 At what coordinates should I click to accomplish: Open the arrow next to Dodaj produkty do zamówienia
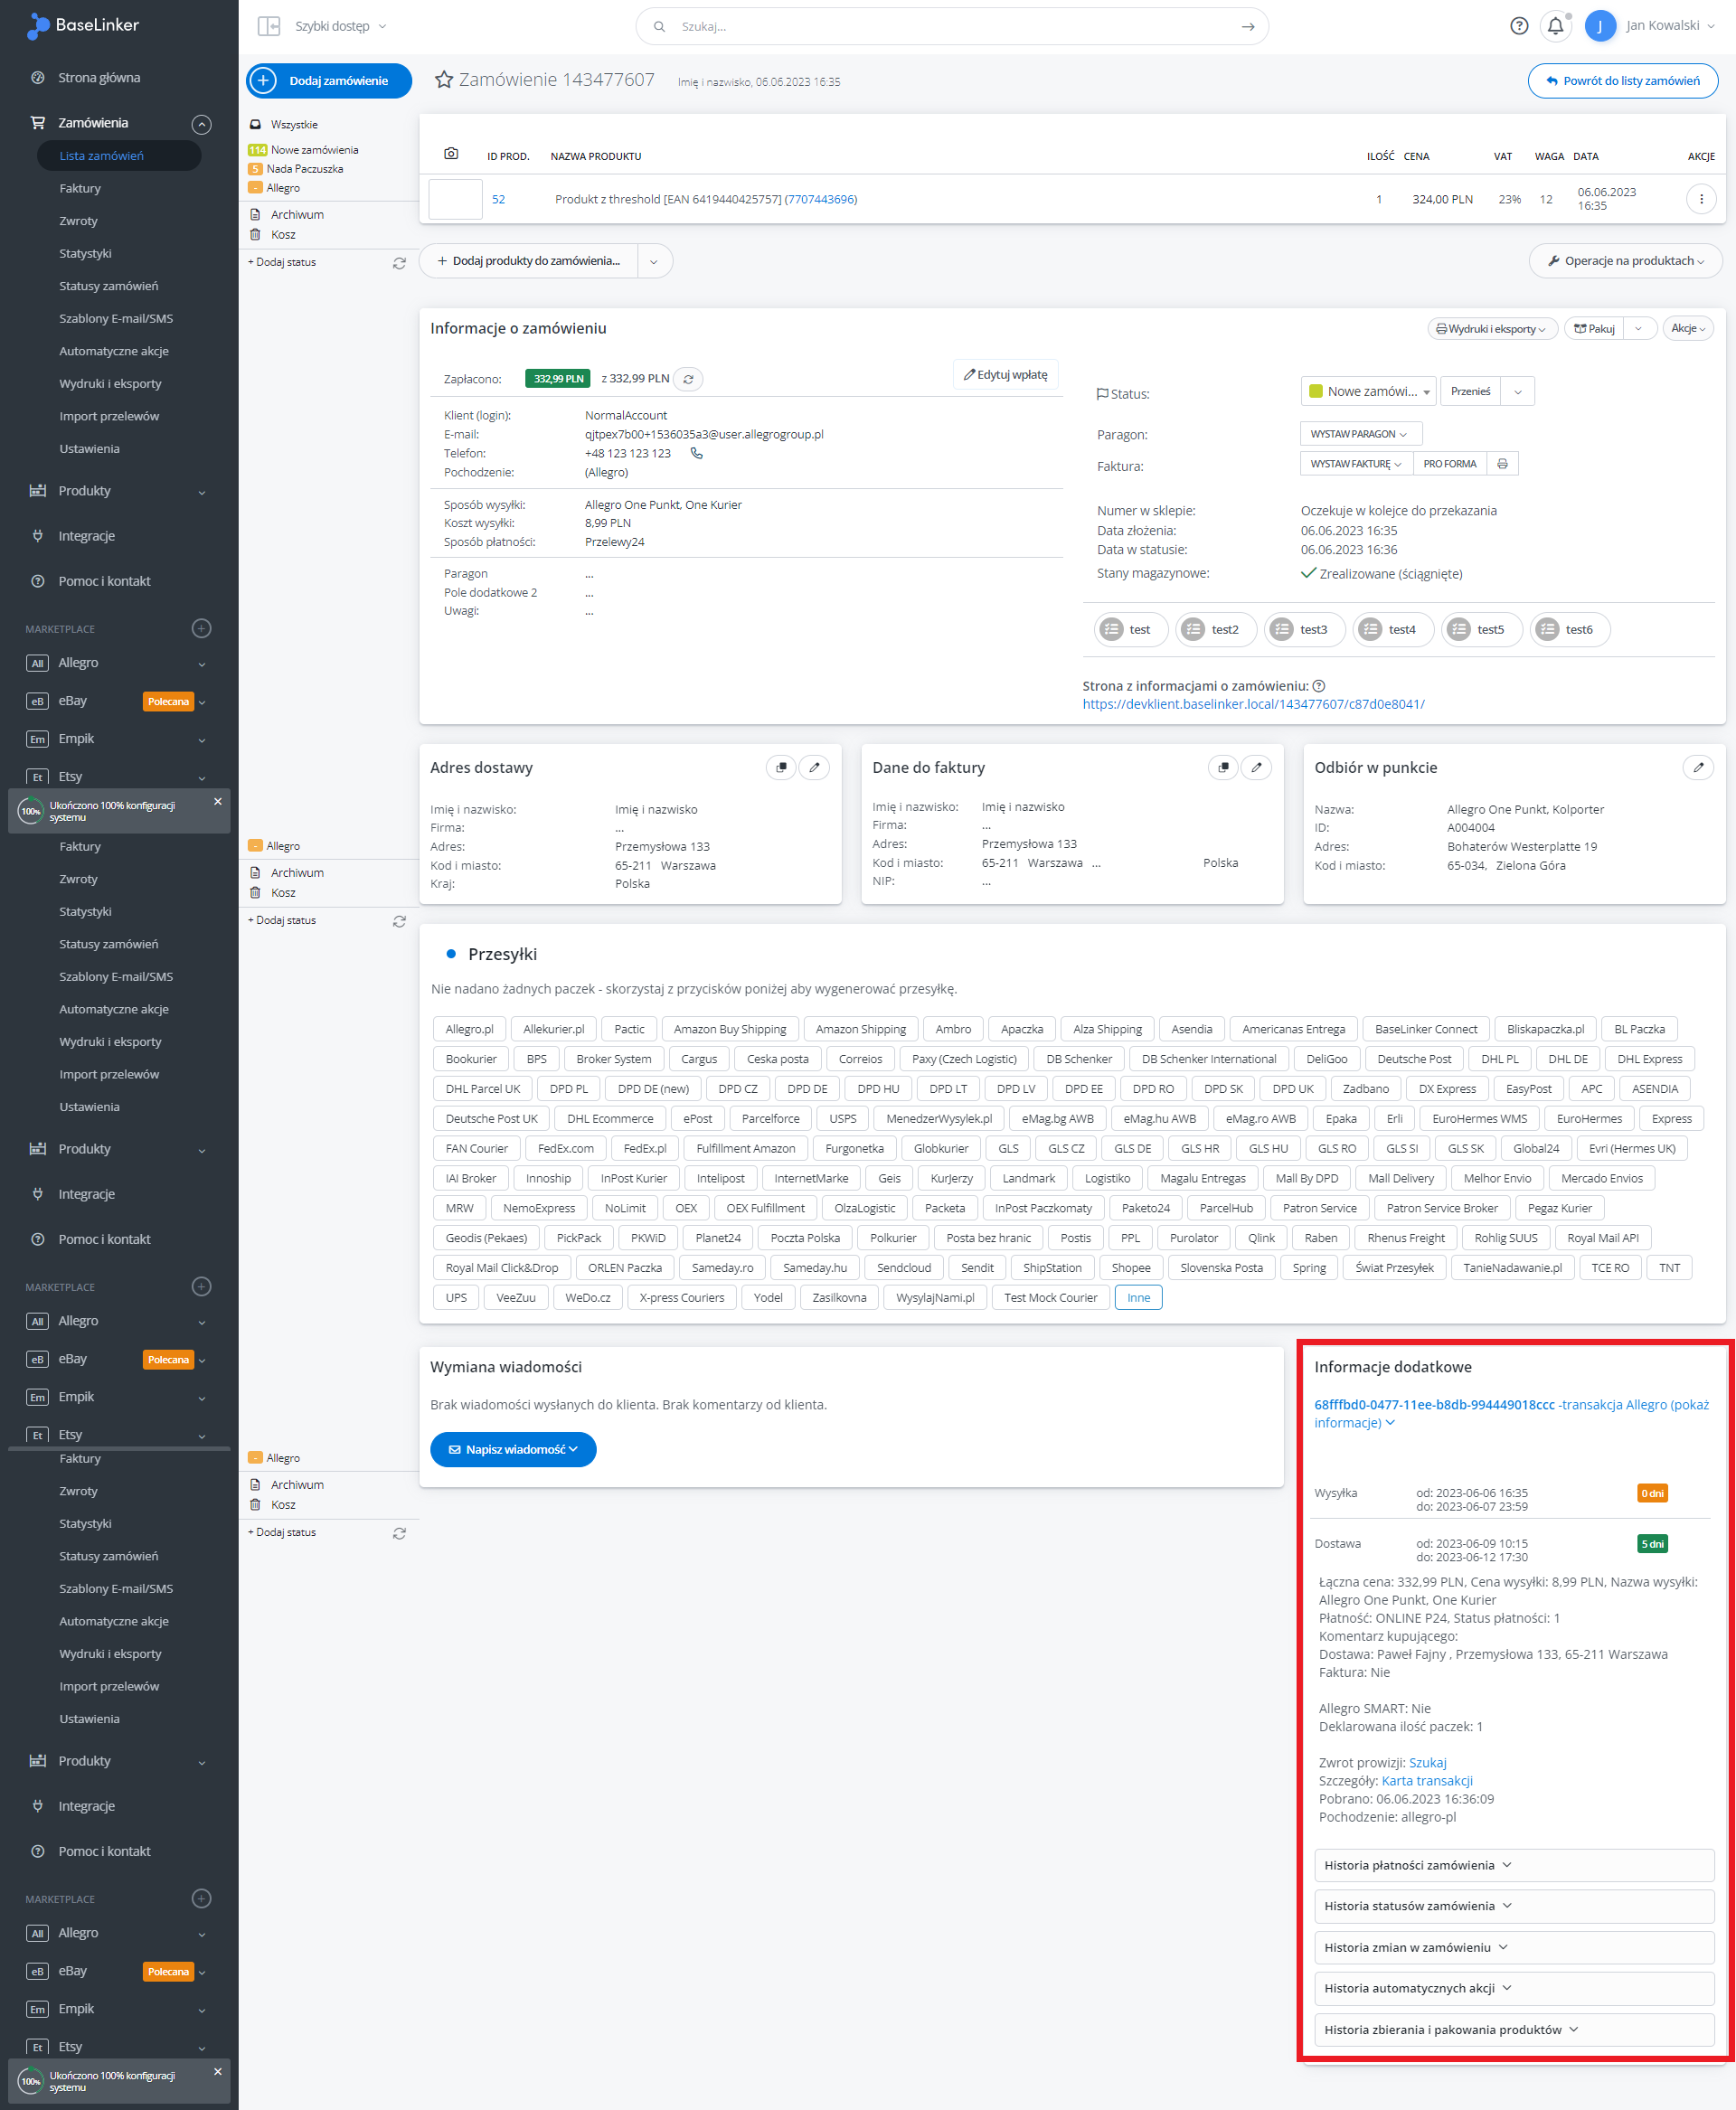point(653,261)
